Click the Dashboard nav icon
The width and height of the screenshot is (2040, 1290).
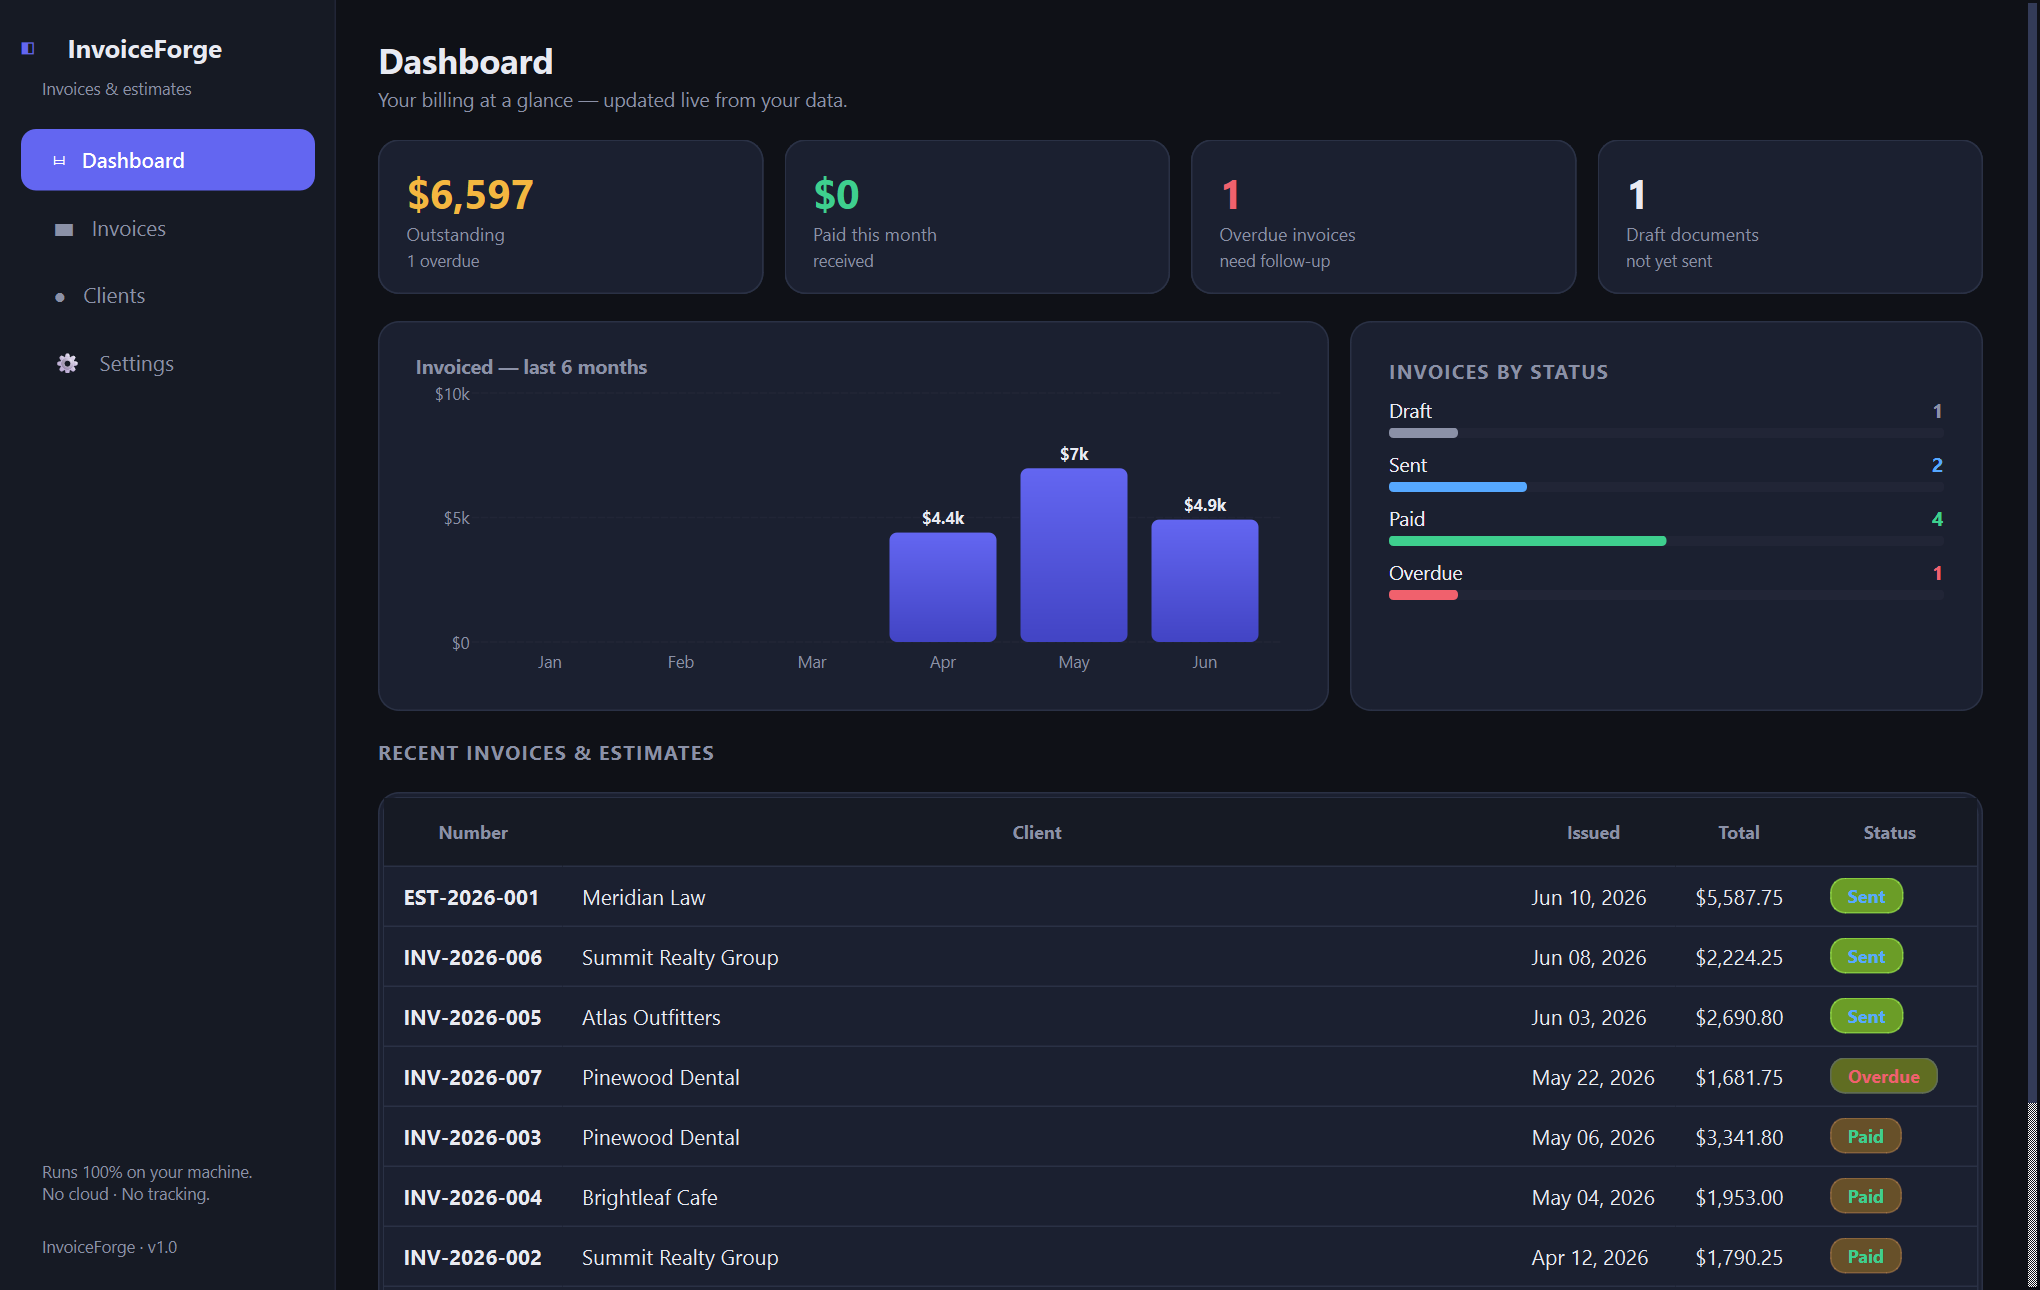pyautogui.click(x=59, y=160)
